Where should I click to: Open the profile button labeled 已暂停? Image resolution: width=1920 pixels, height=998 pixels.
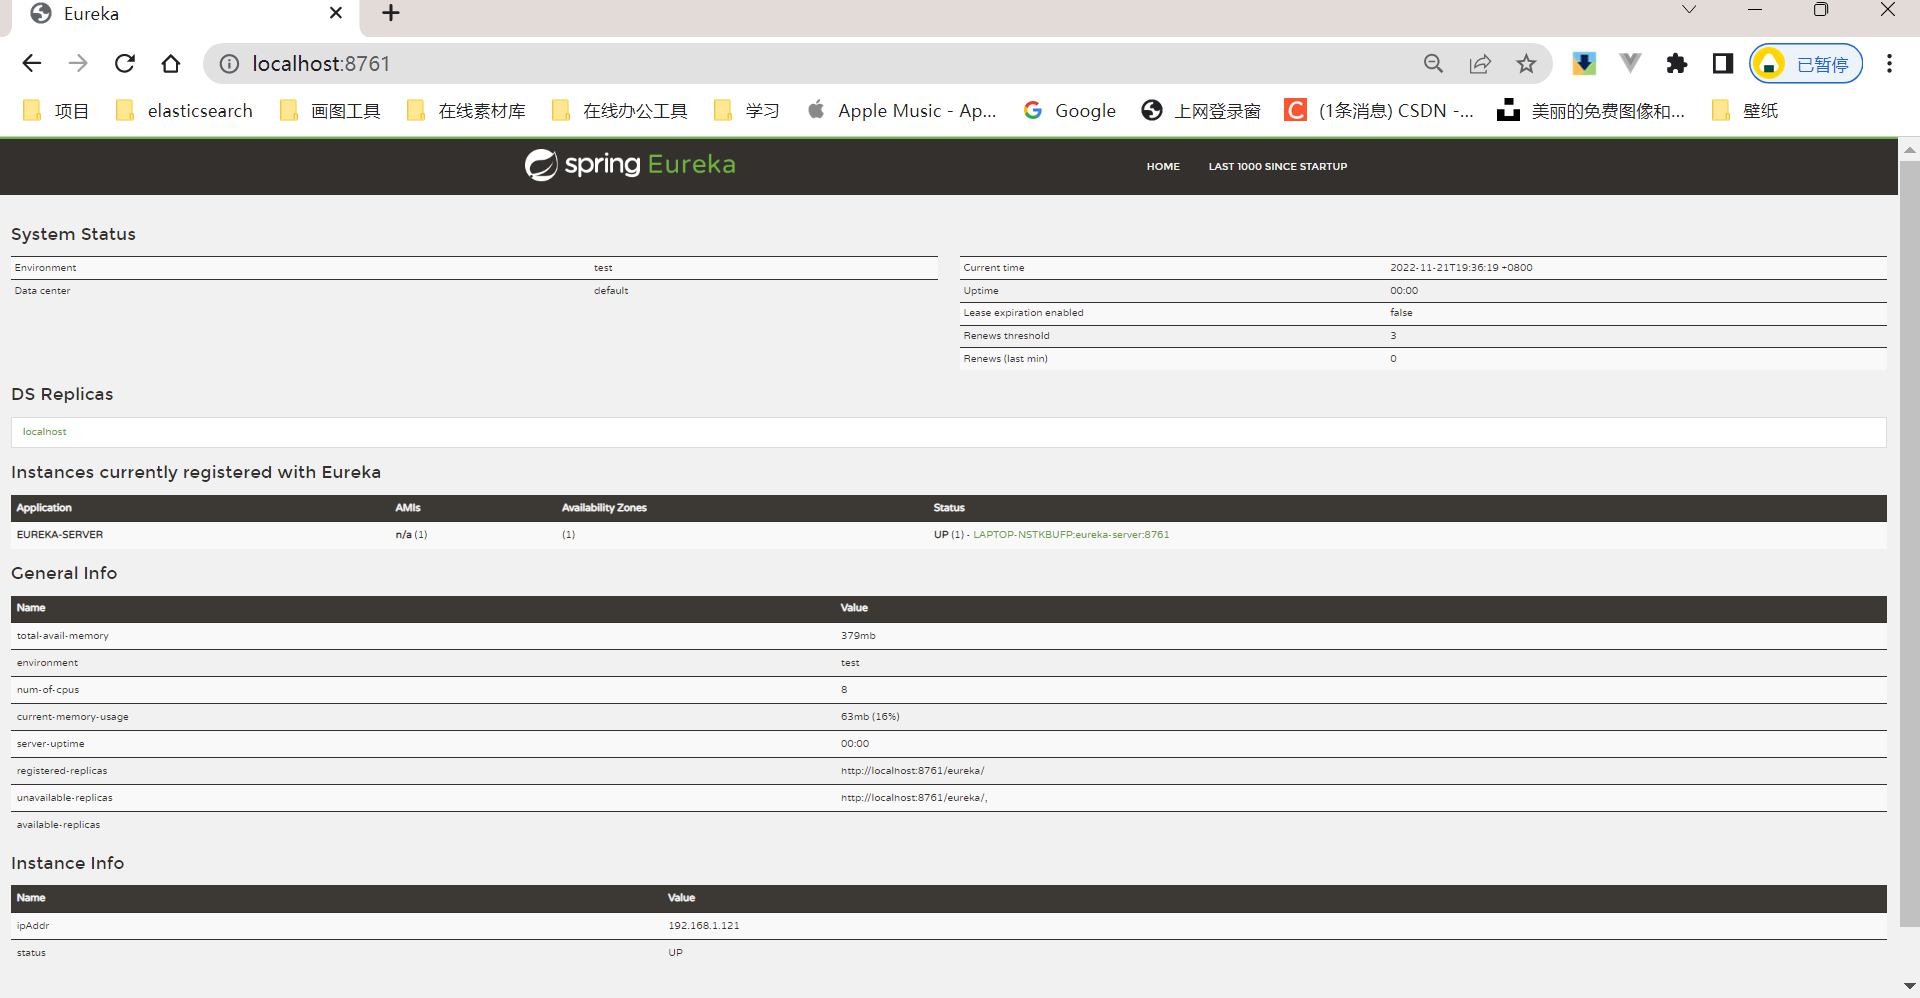click(1806, 64)
